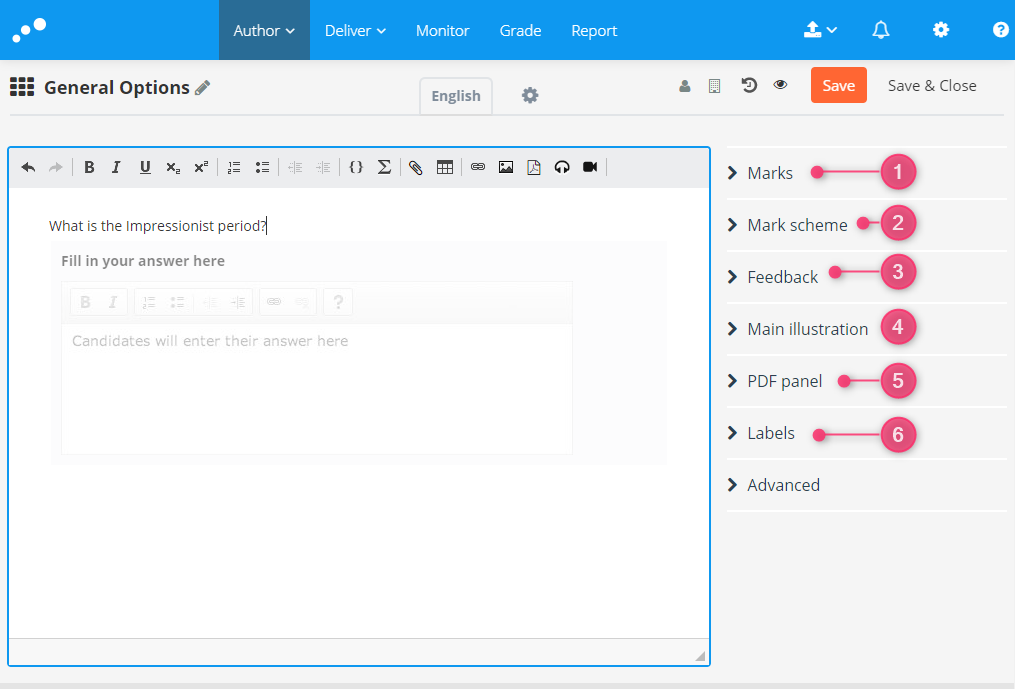Screen dimensions: 1015x689
Task: Go to Monitor
Action: click(x=443, y=30)
